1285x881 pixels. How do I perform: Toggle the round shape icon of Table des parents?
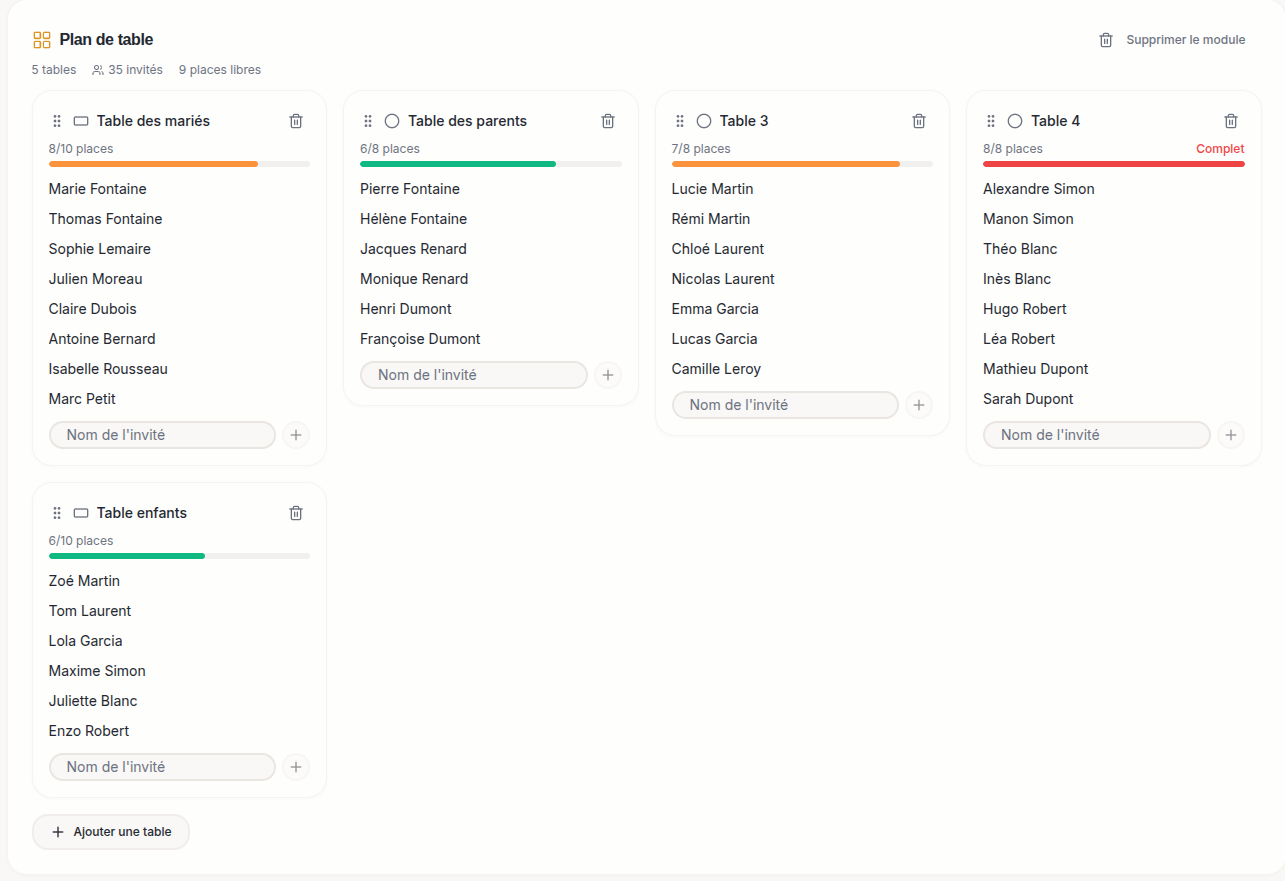(392, 121)
